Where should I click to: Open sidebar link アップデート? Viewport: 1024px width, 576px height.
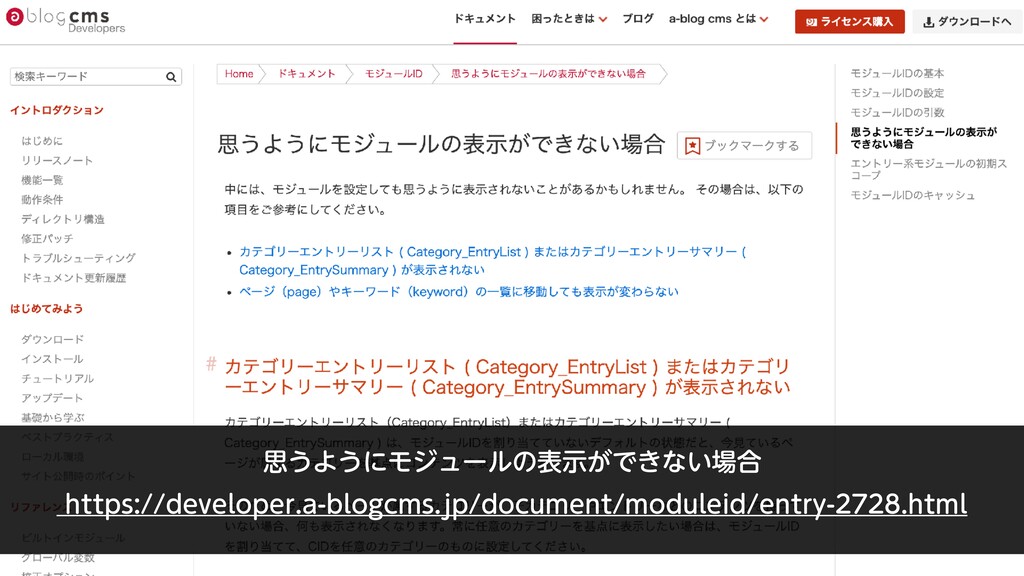[52, 398]
